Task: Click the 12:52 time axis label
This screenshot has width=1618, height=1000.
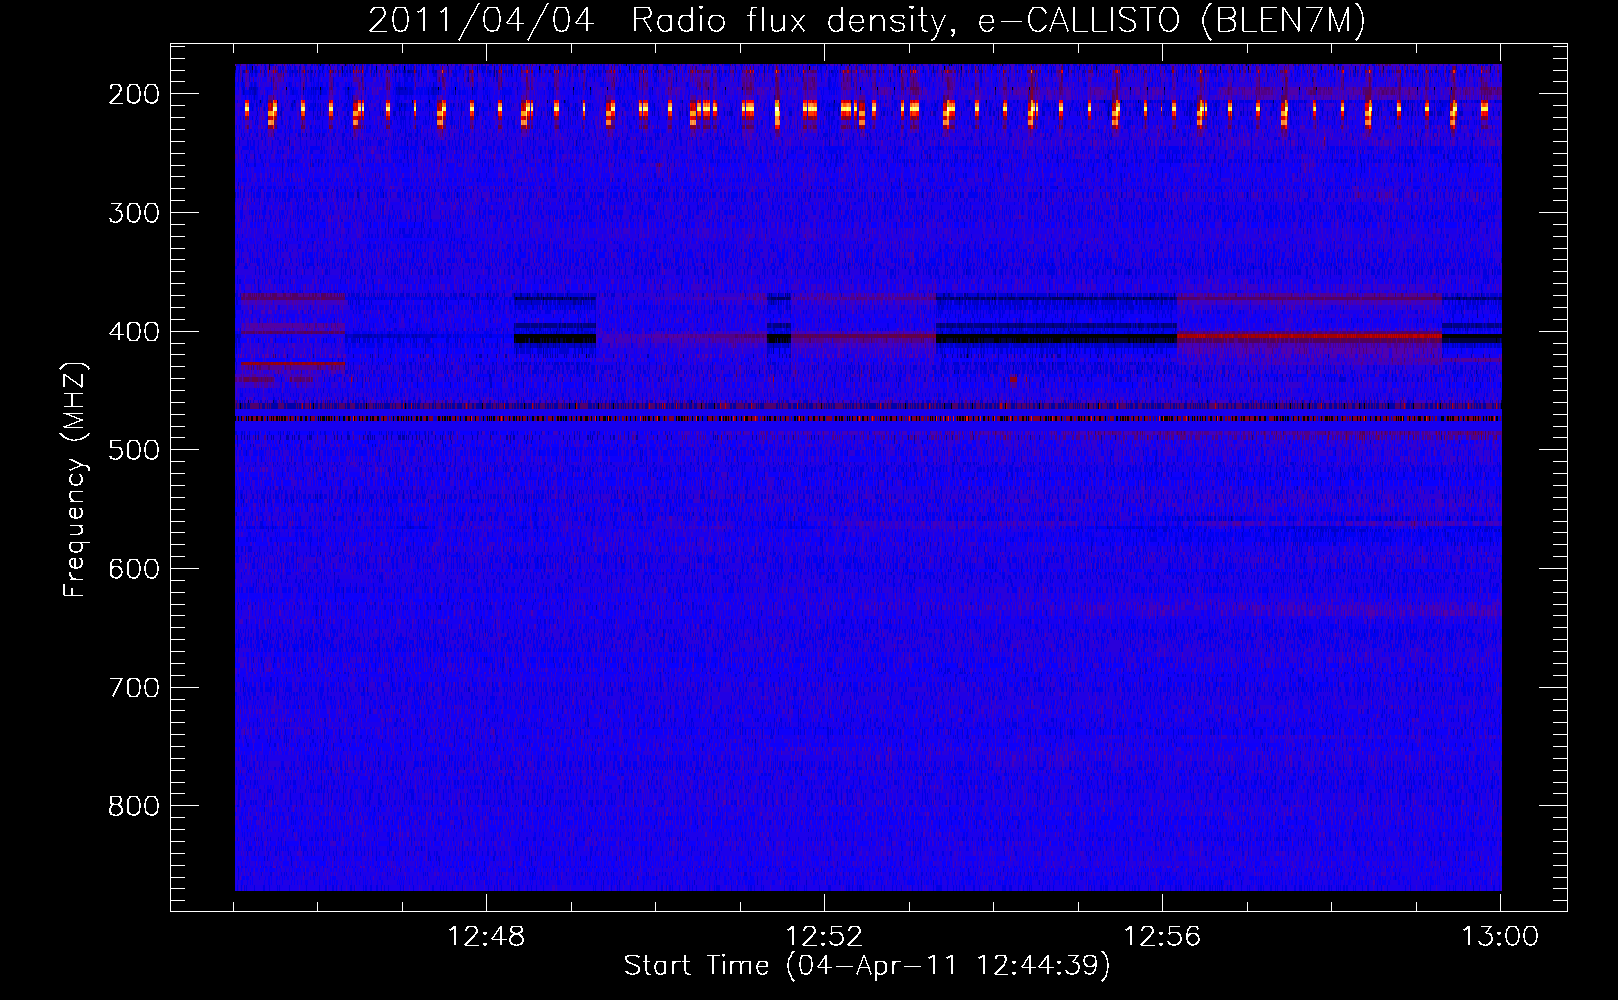Action: pyautogui.click(x=824, y=937)
